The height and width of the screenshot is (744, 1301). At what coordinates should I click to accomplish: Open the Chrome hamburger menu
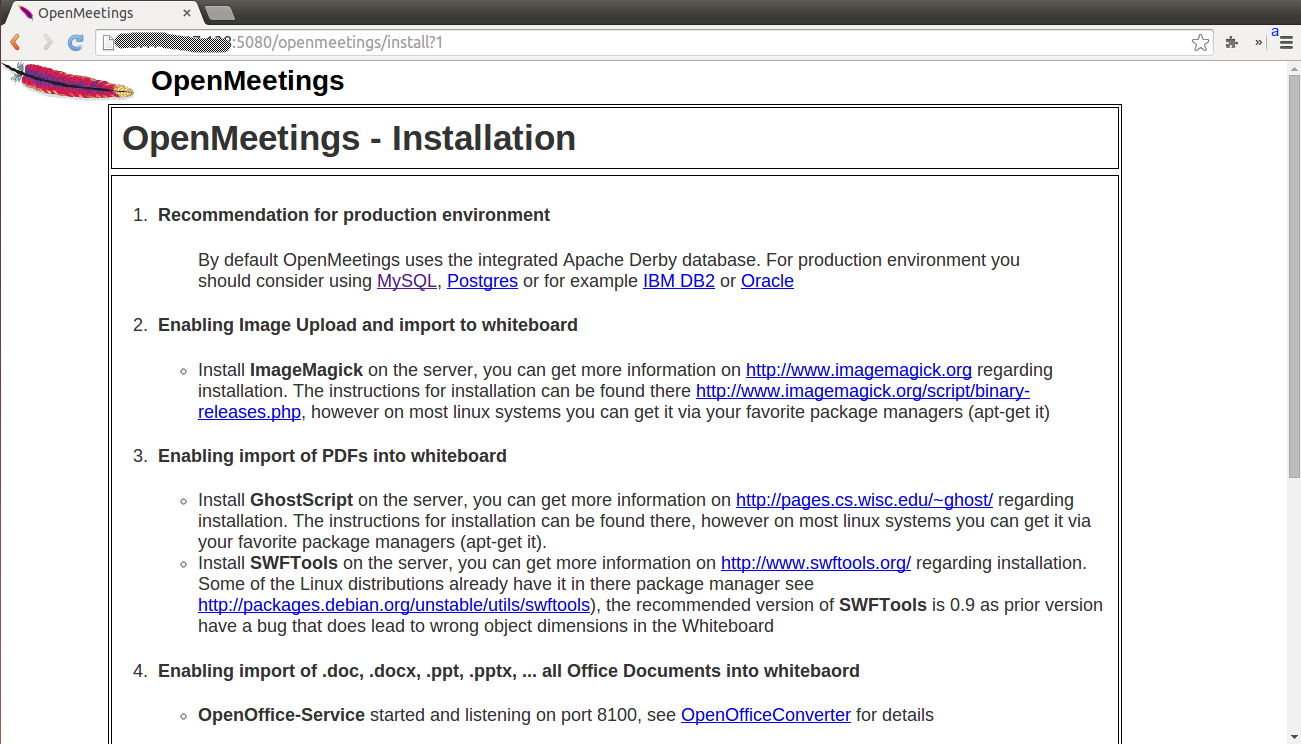(x=1286, y=42)
